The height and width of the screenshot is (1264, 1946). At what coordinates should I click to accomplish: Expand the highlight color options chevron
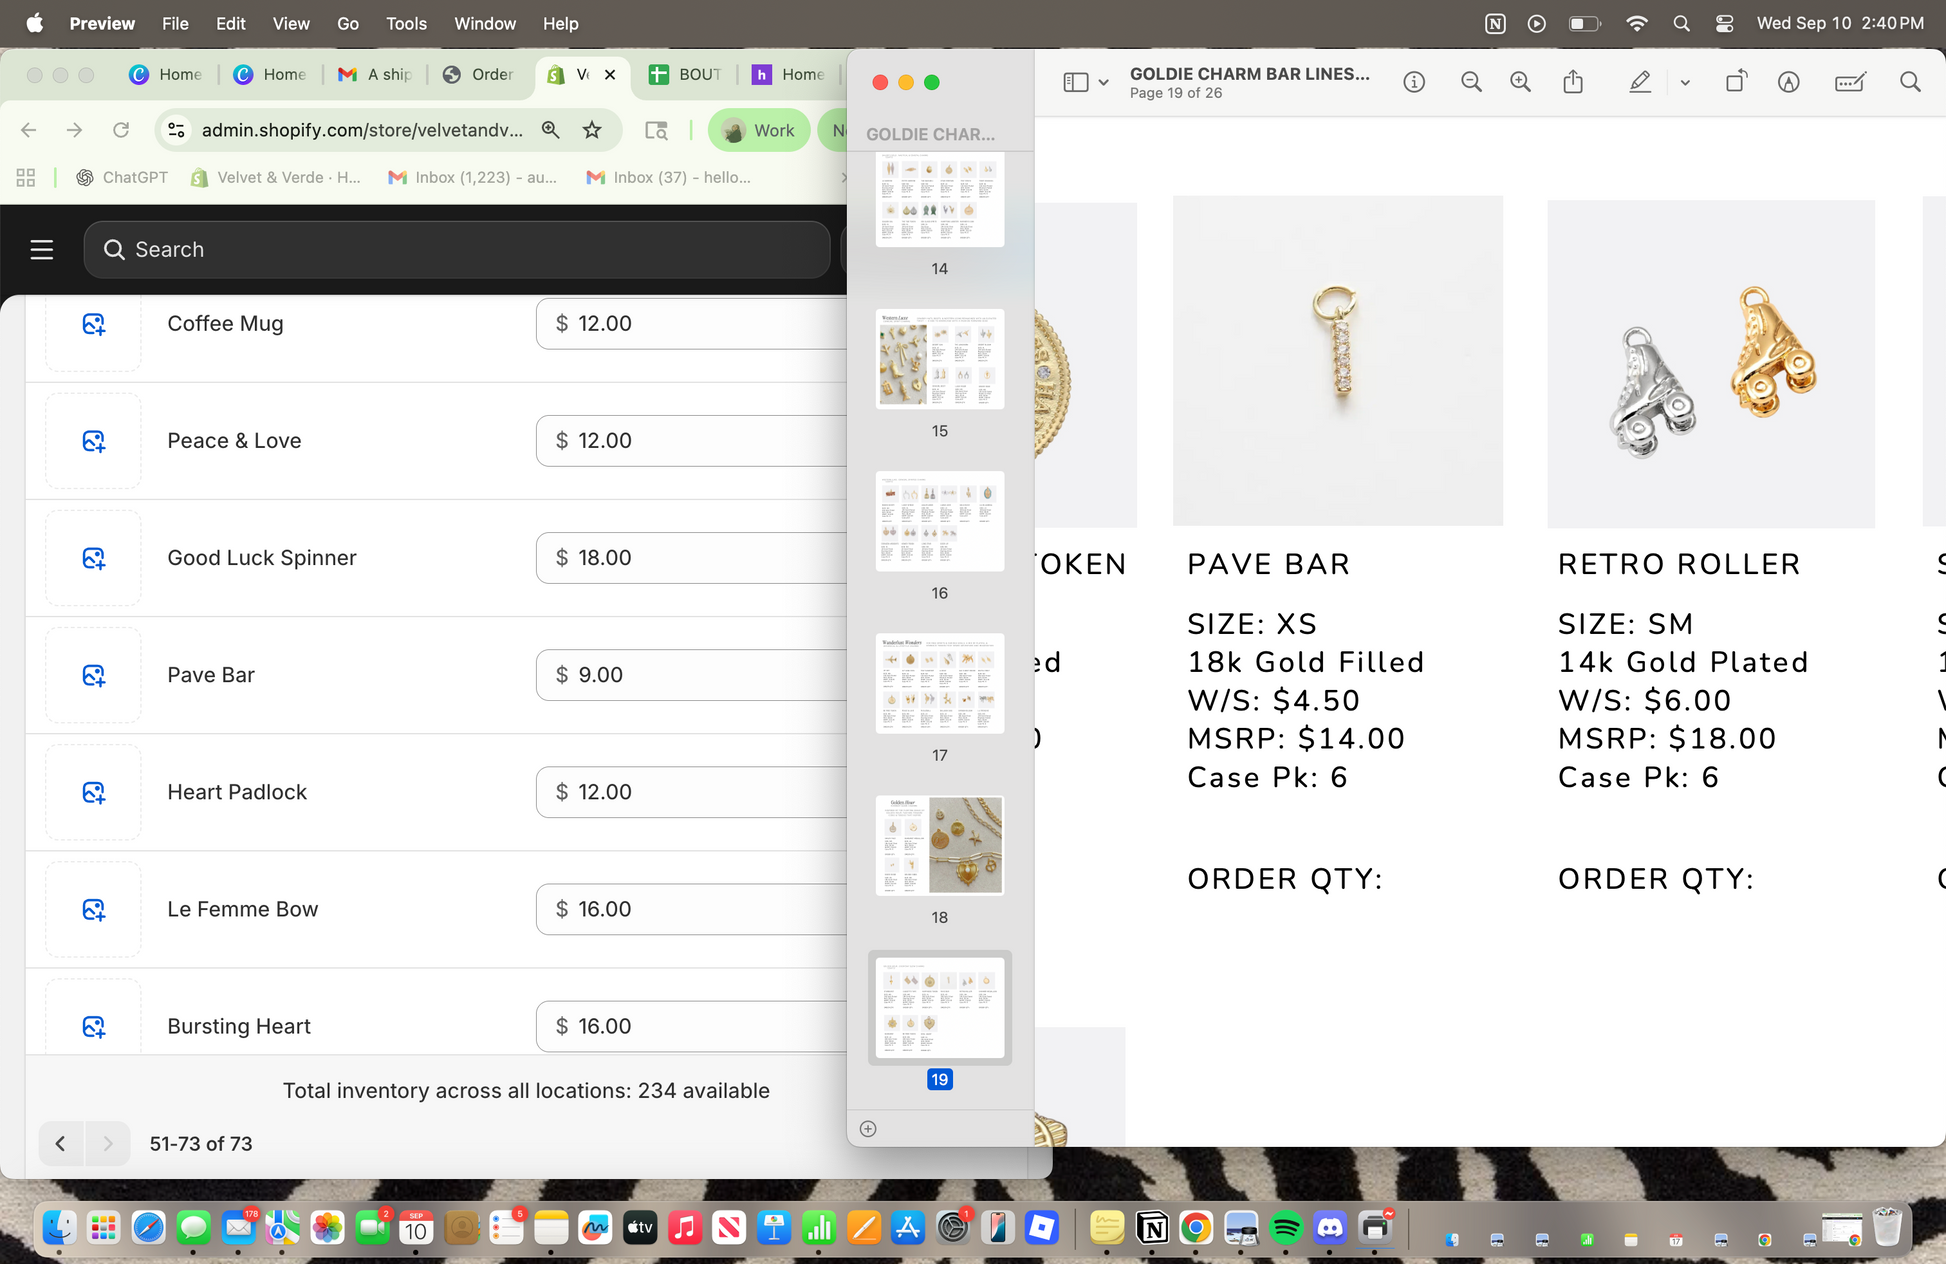click(x=1685, y=83)
